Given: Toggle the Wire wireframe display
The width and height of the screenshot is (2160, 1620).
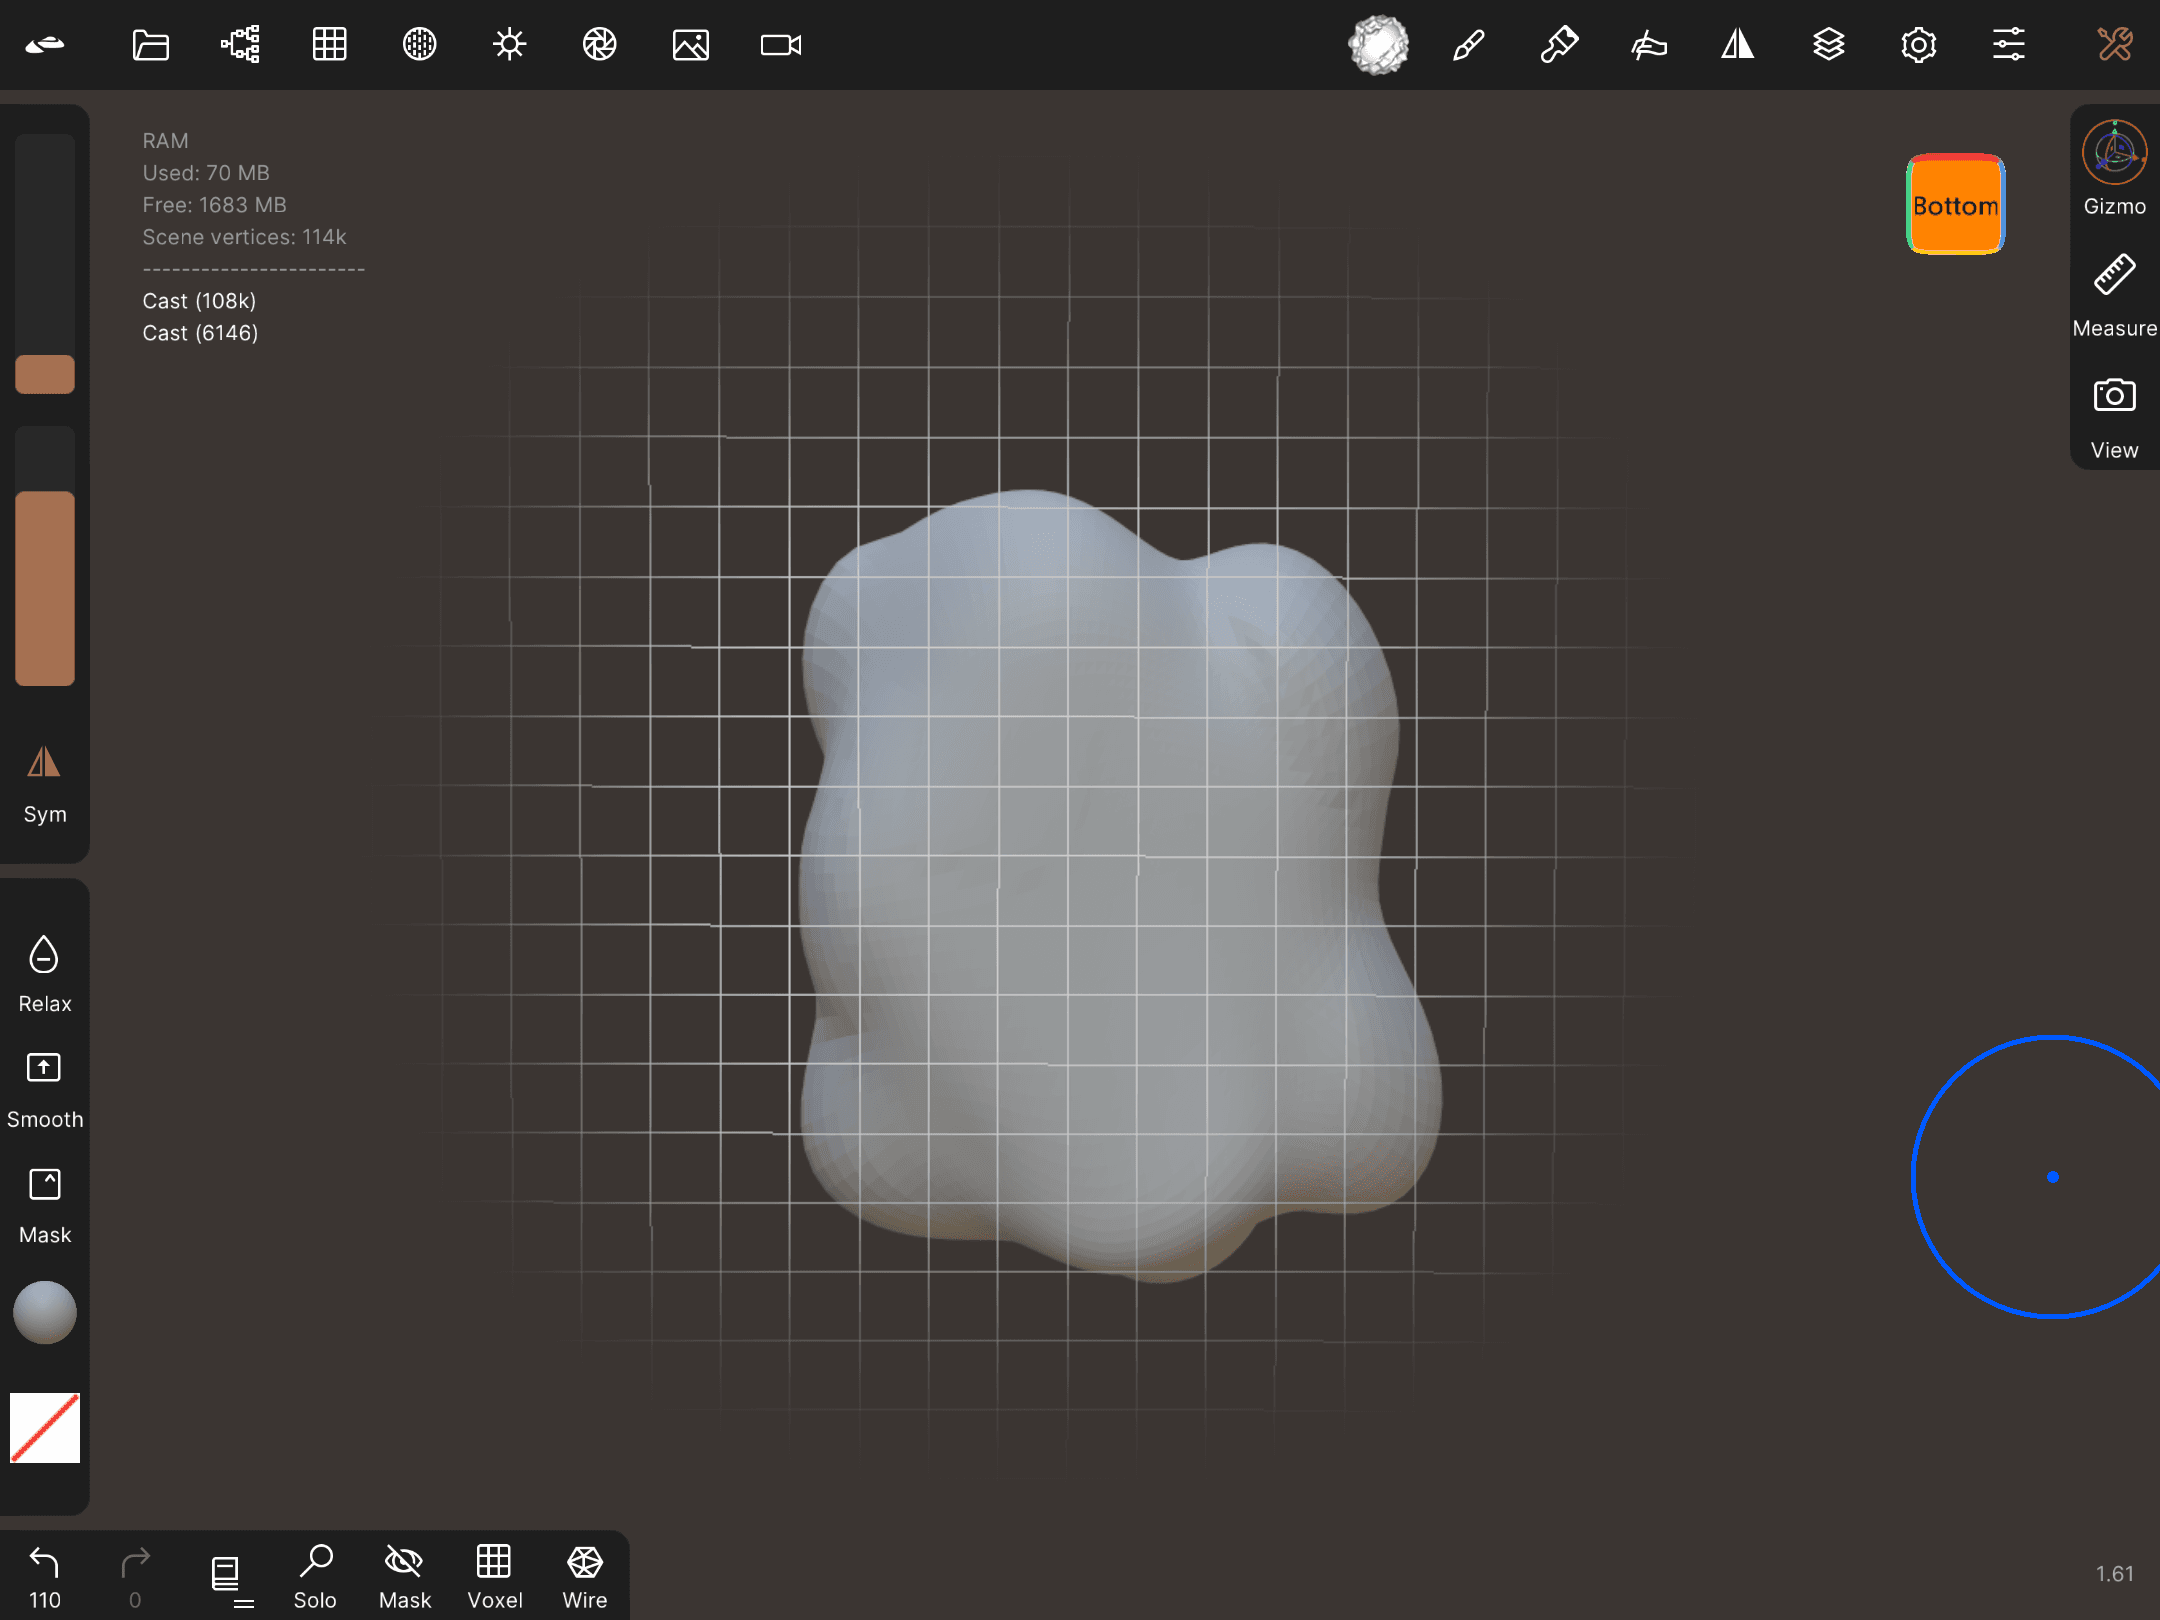Looking at the screenshot, I should [x=584, y=1577].
